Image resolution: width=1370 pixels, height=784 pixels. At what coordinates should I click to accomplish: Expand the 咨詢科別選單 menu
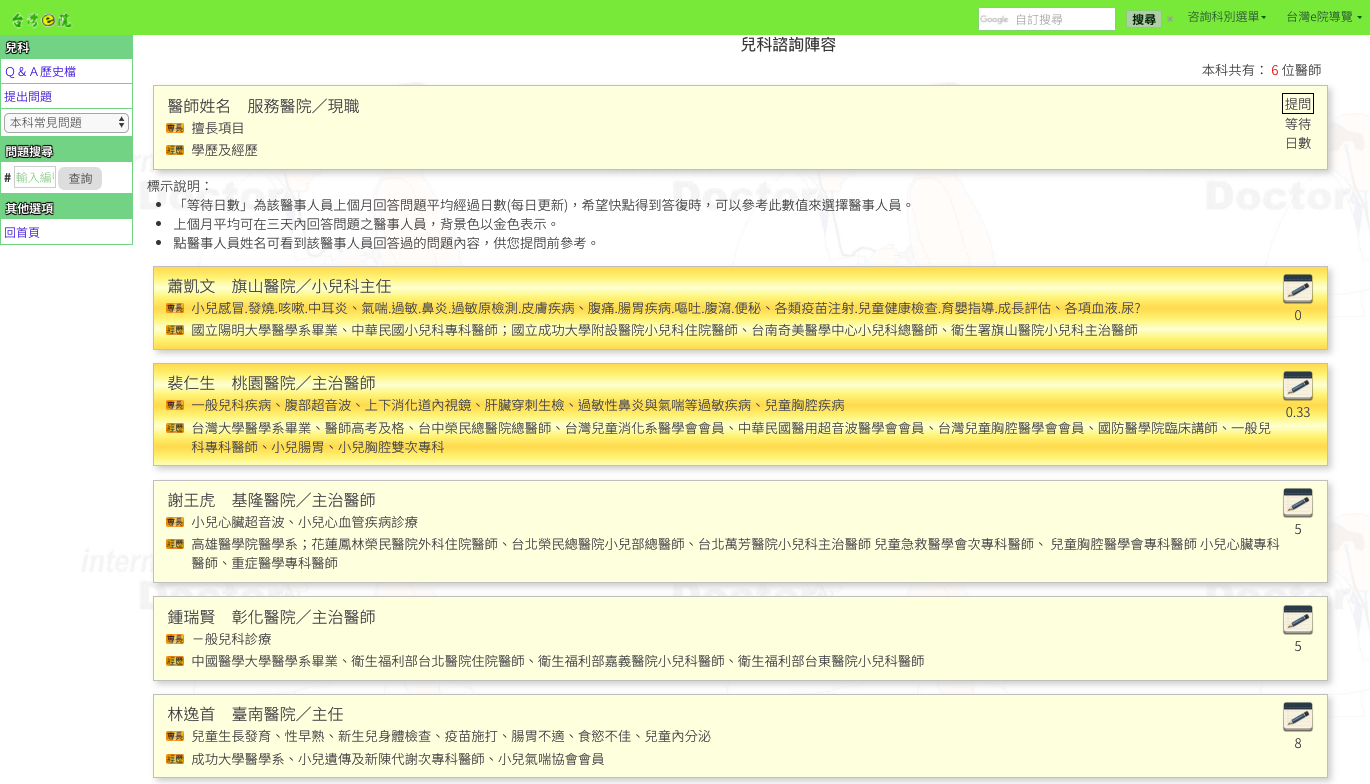tap(1226, 17)
